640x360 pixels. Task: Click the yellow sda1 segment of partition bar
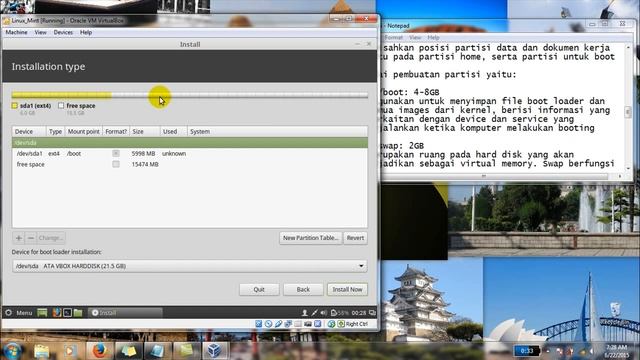point(61,95)
